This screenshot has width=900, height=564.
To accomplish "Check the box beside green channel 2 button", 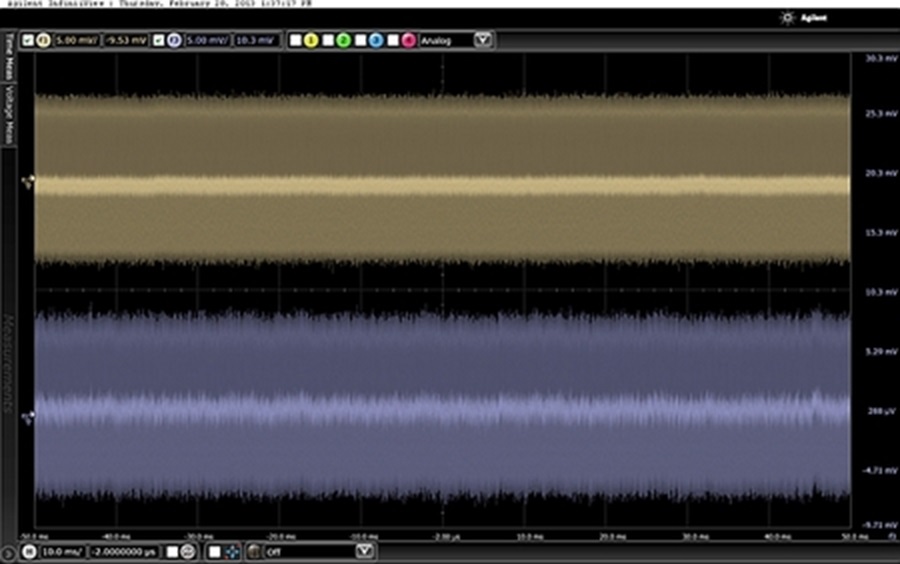I will point(328,40).
